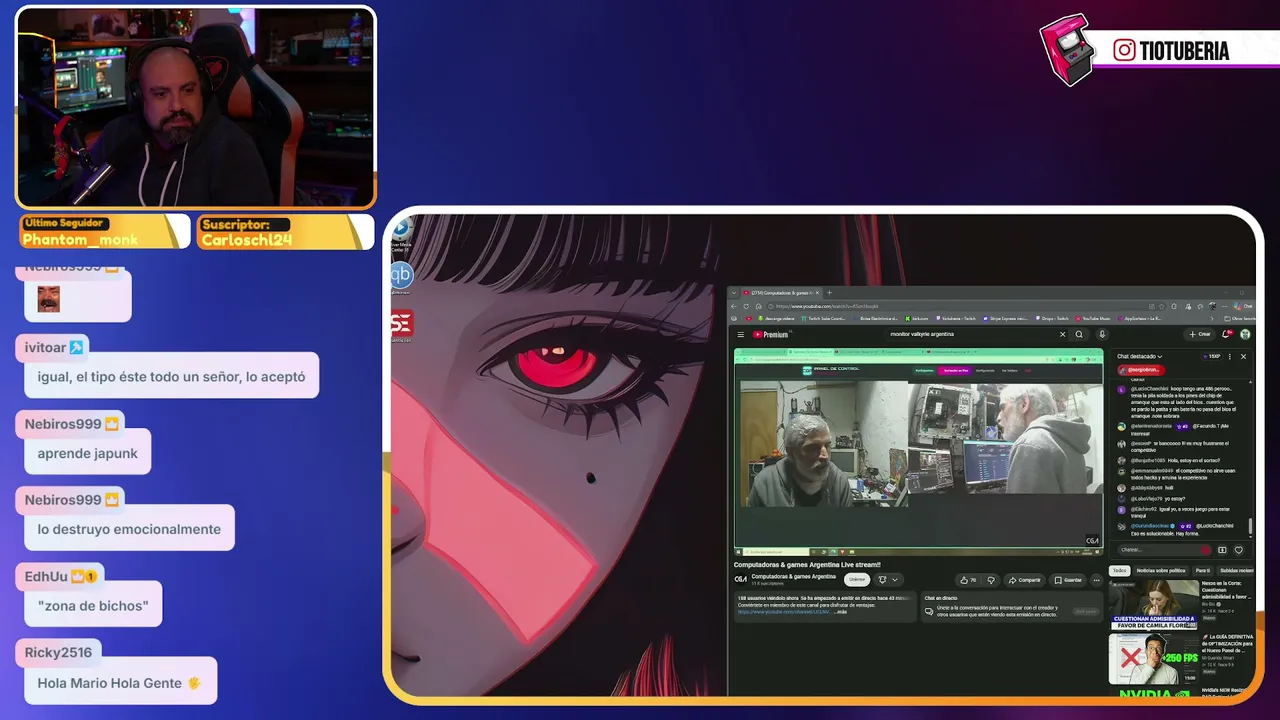Screen dimensions: 1280x720
Task: Save the video with Guardar
Action: tap(1069, 580)
